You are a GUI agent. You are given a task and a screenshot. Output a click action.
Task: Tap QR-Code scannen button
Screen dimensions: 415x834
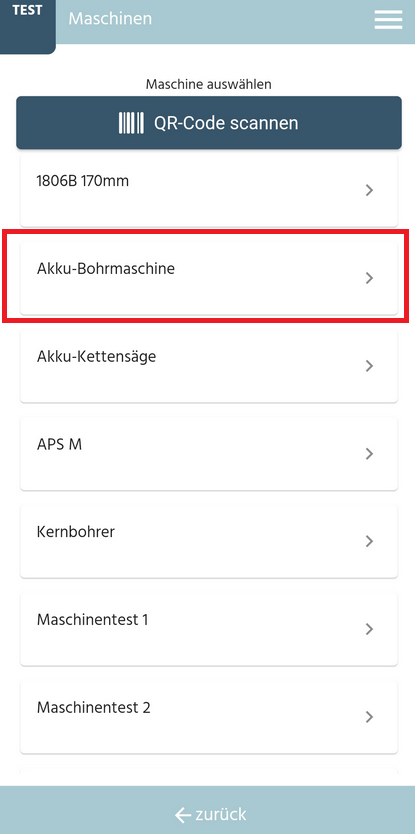[x=209, y=123]
